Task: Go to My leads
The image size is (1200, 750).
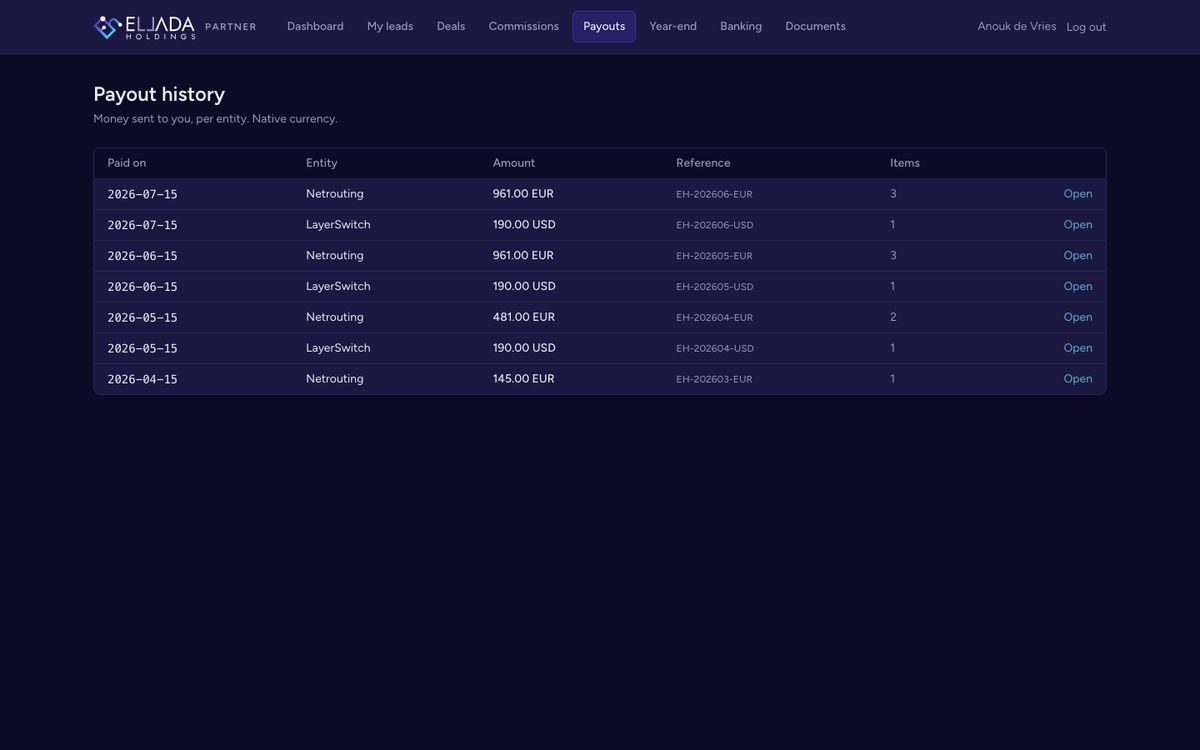Action: pos(390,27)
